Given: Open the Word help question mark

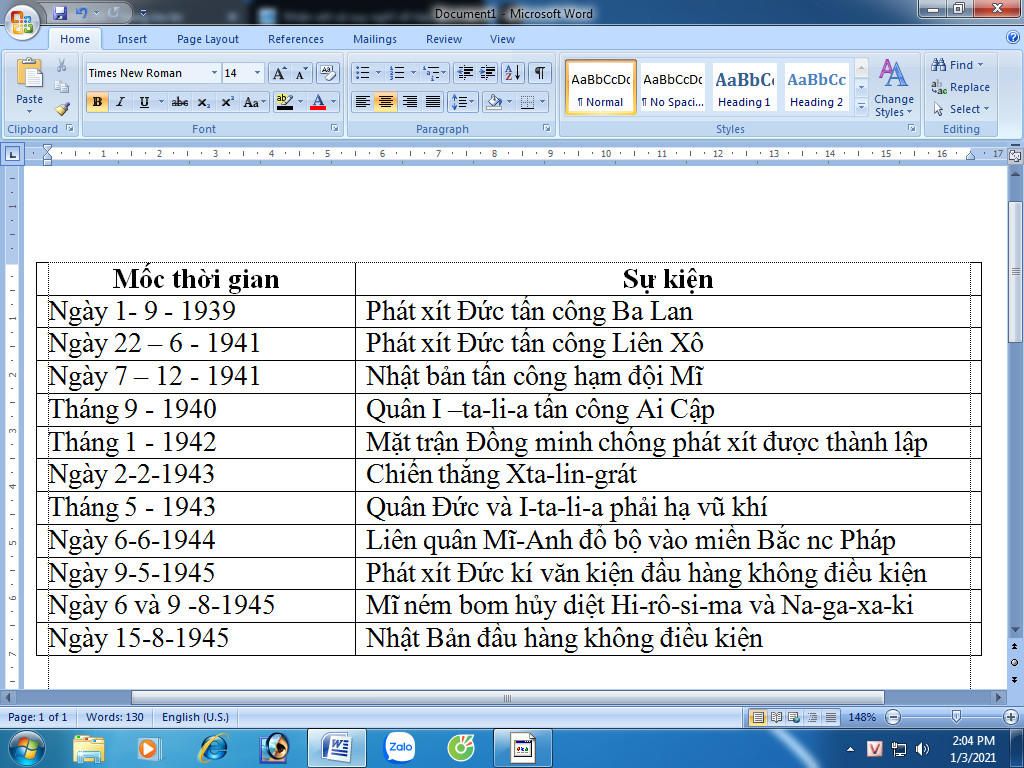Looking at the screenshot, I should point(1013,38).
